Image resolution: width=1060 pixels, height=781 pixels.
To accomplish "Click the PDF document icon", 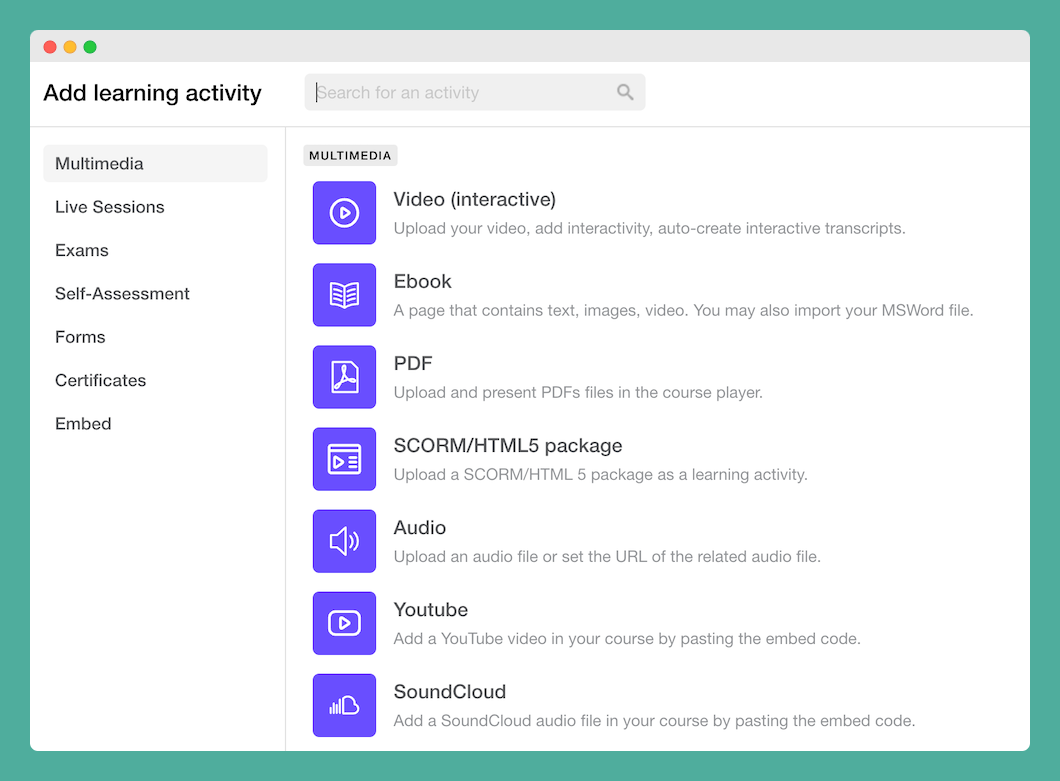I will pyautogui.click(x=344, y=377).
